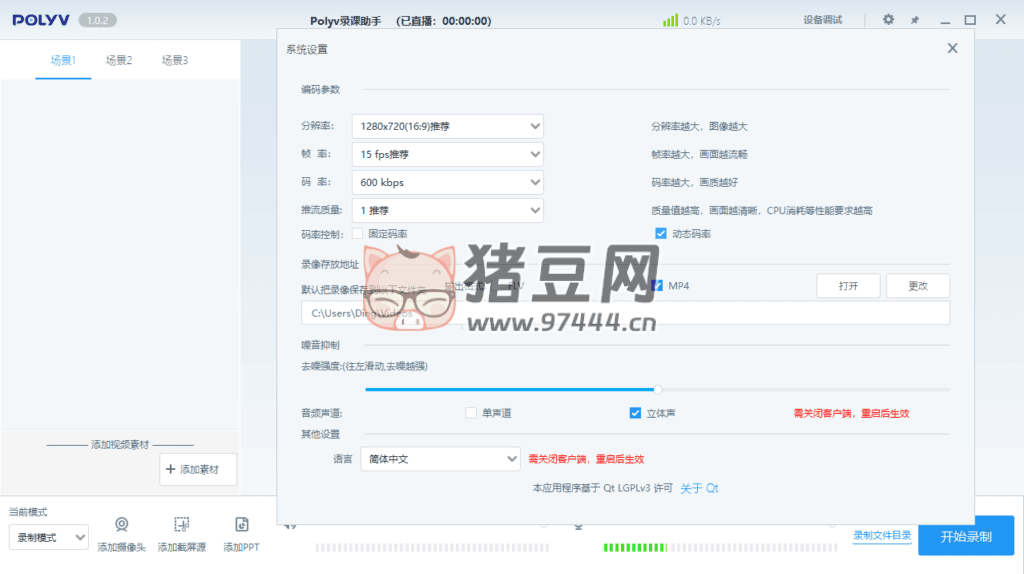1024x574 pixels.
Task: Click red restart warning beside 语言 dropdown
Action: click(586, 459)
